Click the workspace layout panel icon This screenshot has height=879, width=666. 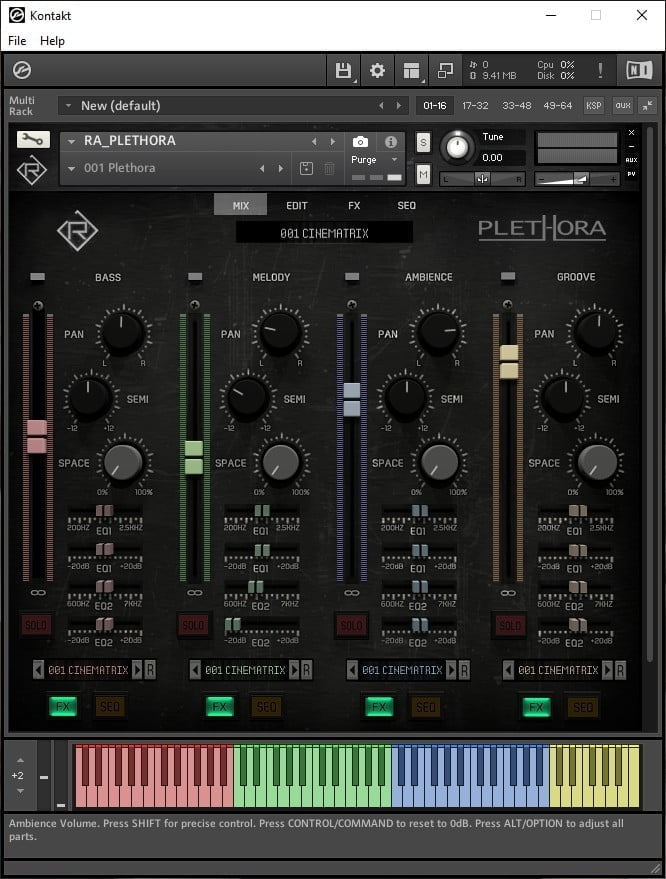[411, 70]
